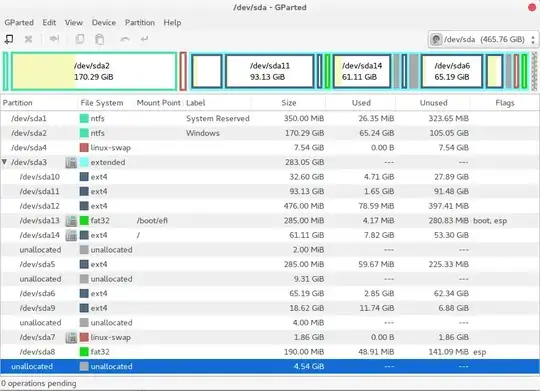The image size is (540, 391).
Task: Select the /dev/sda11 block in disk map
Action: [270, 71]
